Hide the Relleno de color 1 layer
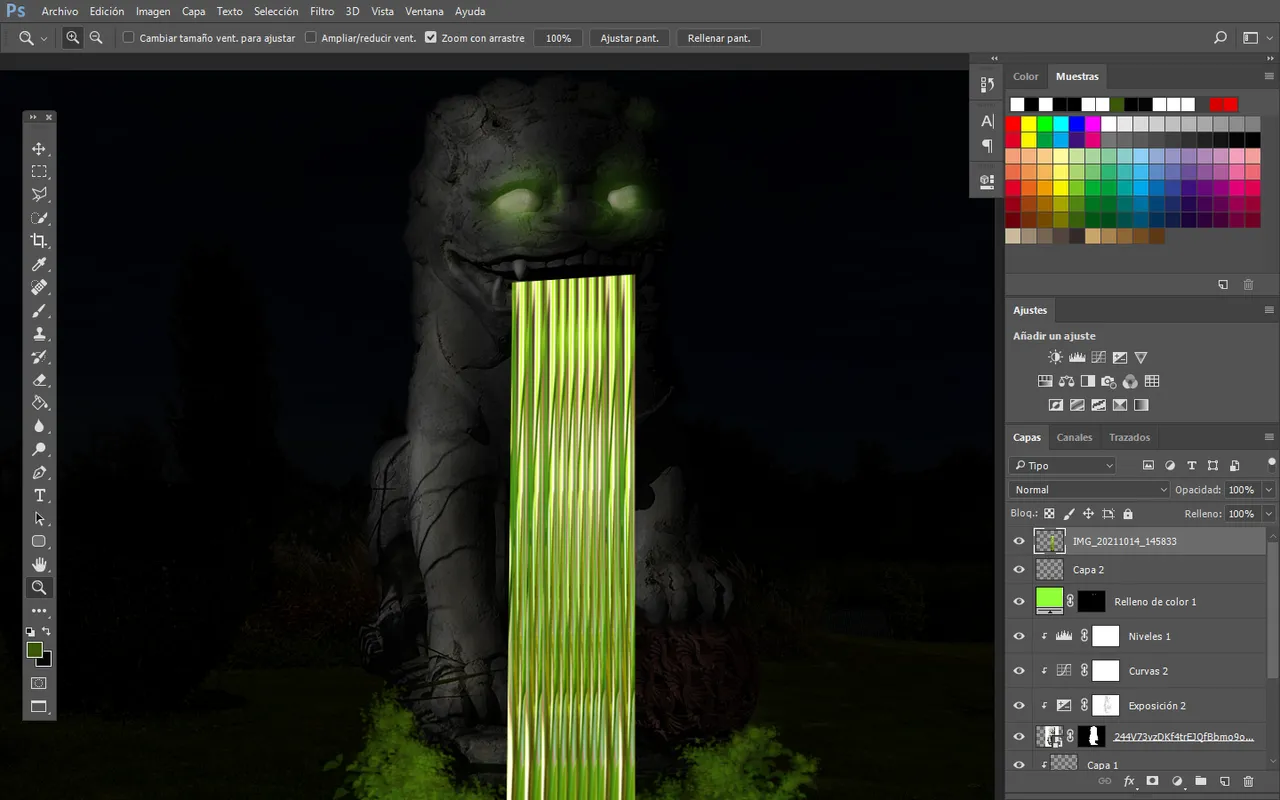The height and width of the screenshot is (800, 1280). point(1019,602)
